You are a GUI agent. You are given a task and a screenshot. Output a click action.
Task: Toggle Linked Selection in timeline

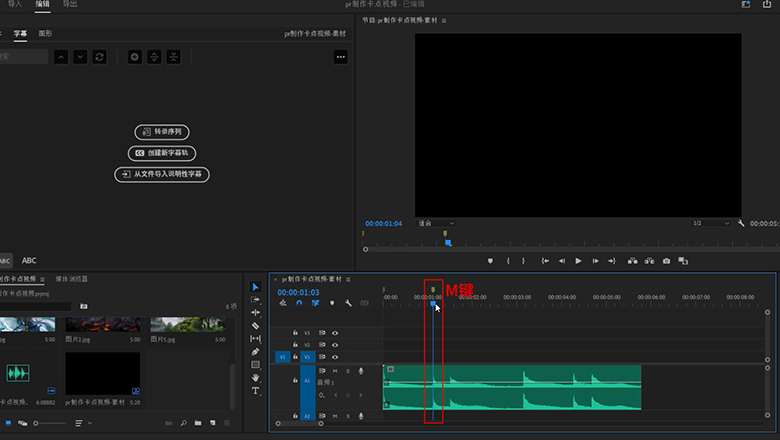tap(315, 303)
